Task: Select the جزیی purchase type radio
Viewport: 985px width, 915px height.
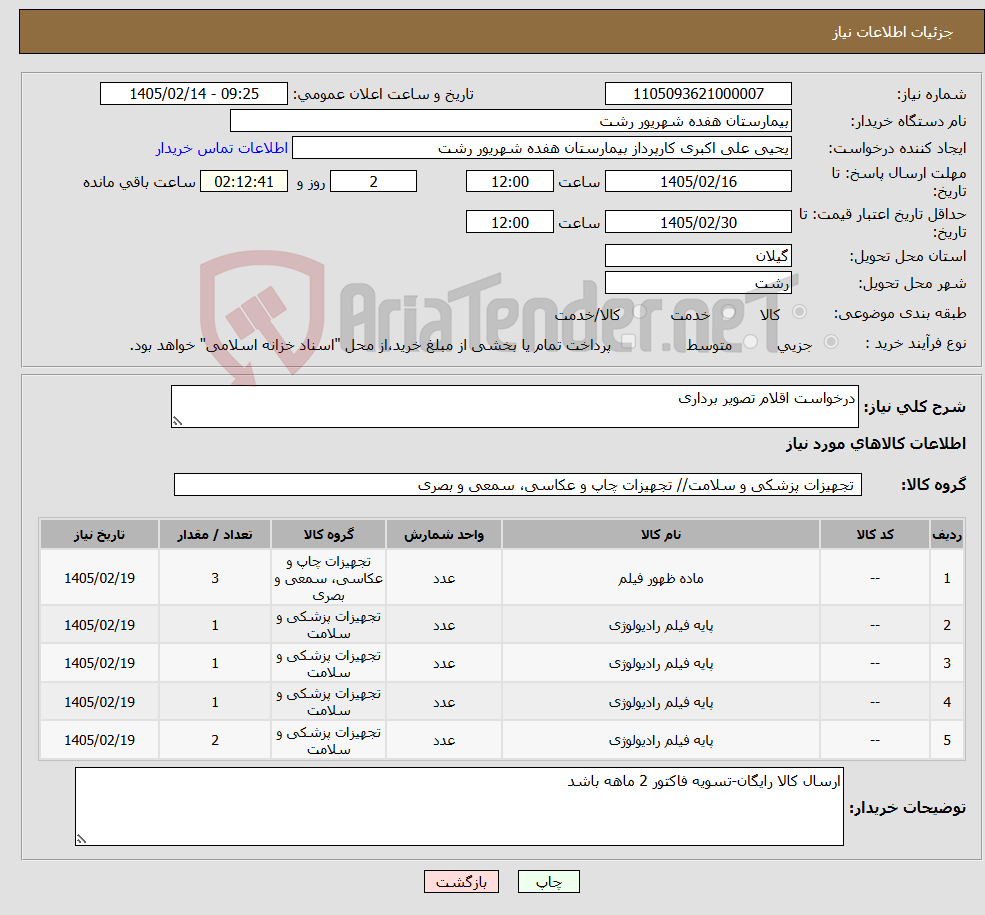Action: point(830,342)
